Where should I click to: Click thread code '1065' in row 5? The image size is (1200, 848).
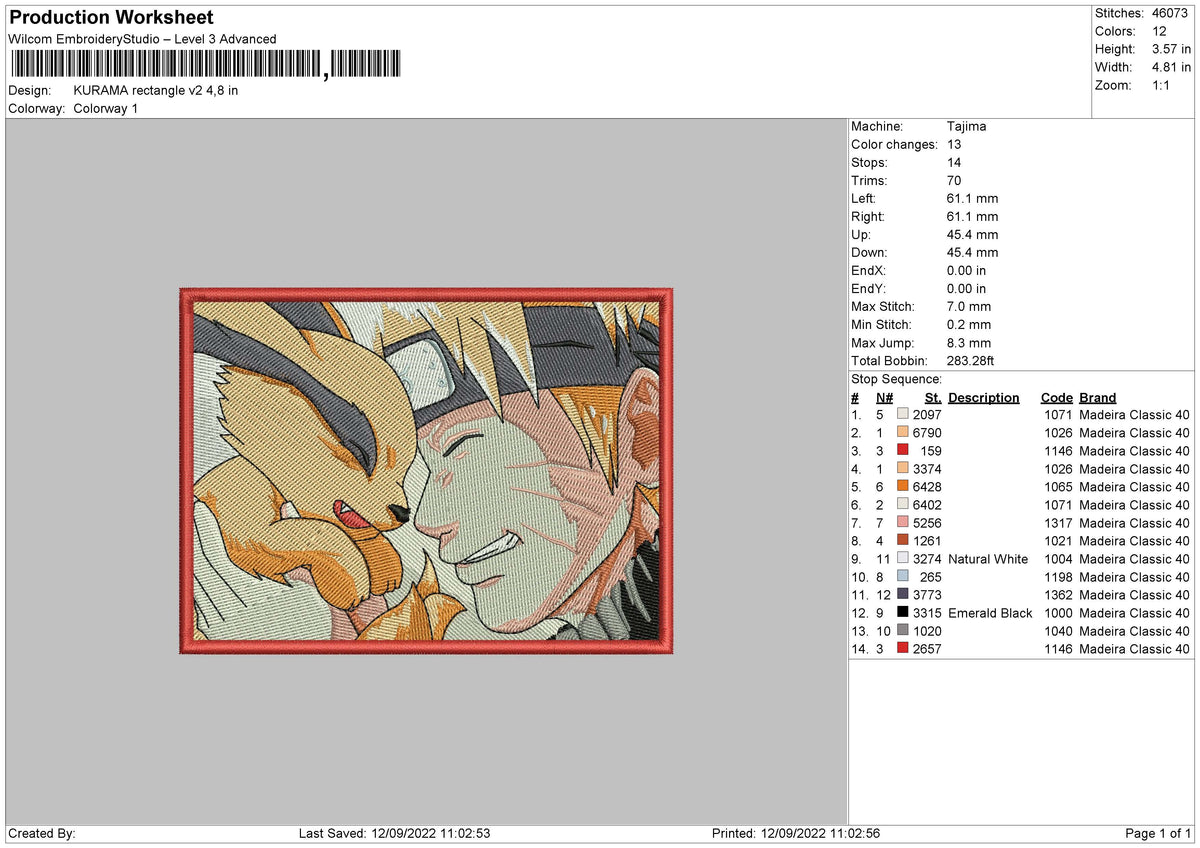(x=1058, y=487)
